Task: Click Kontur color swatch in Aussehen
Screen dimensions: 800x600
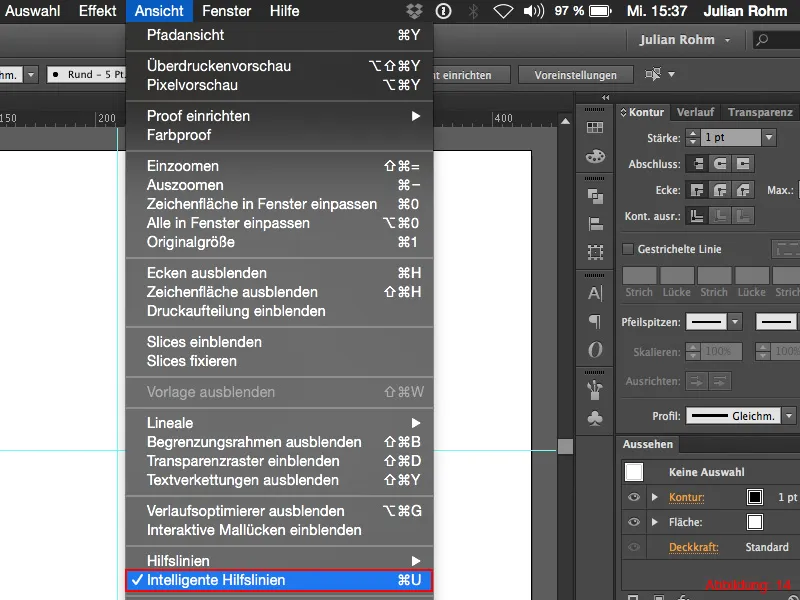Action: coord(755,497)
